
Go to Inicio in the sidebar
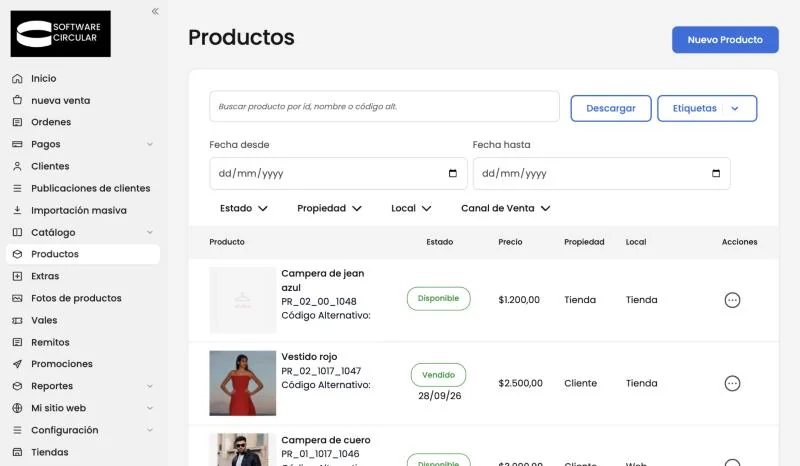click(x=43, y=79)
